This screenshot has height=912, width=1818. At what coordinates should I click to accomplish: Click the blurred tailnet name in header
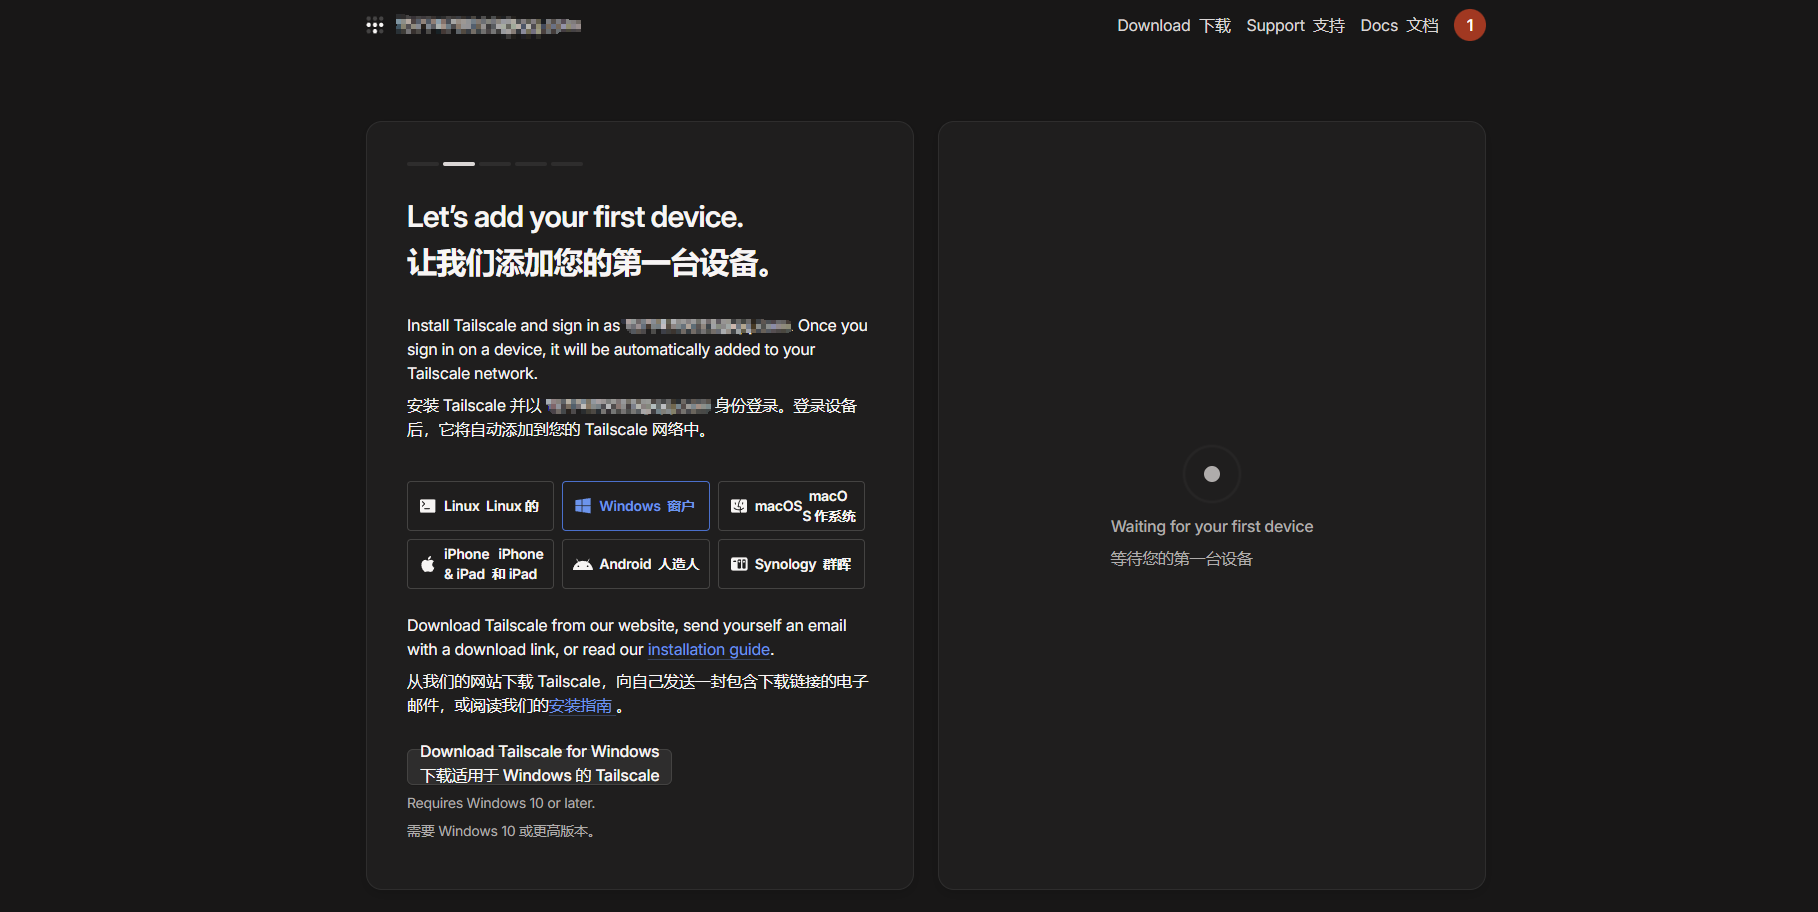pyautogui.click(x=488, y=25)
